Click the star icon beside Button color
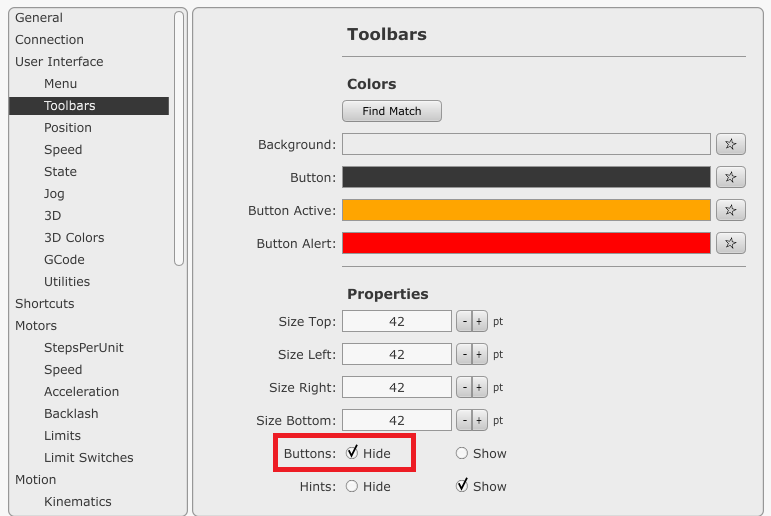Image resolution: width=771 pixels, height=516 pixels. point(730,177)
